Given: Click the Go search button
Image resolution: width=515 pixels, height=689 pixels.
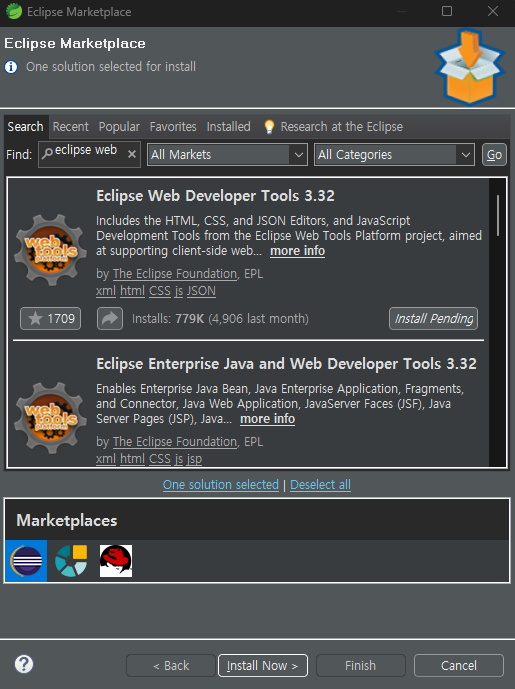Looking at the screenshot, I should 494,155.
